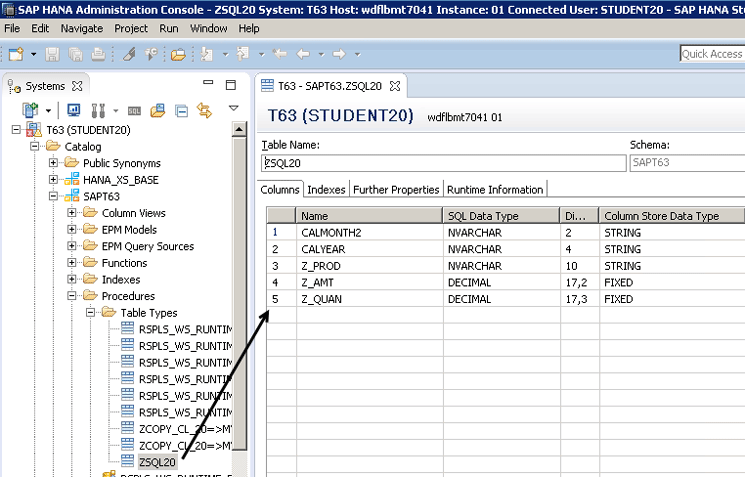The height and width of the screenshot is (477, 745).
Task: Close the Systems view tab
Action: pos(77,86)
